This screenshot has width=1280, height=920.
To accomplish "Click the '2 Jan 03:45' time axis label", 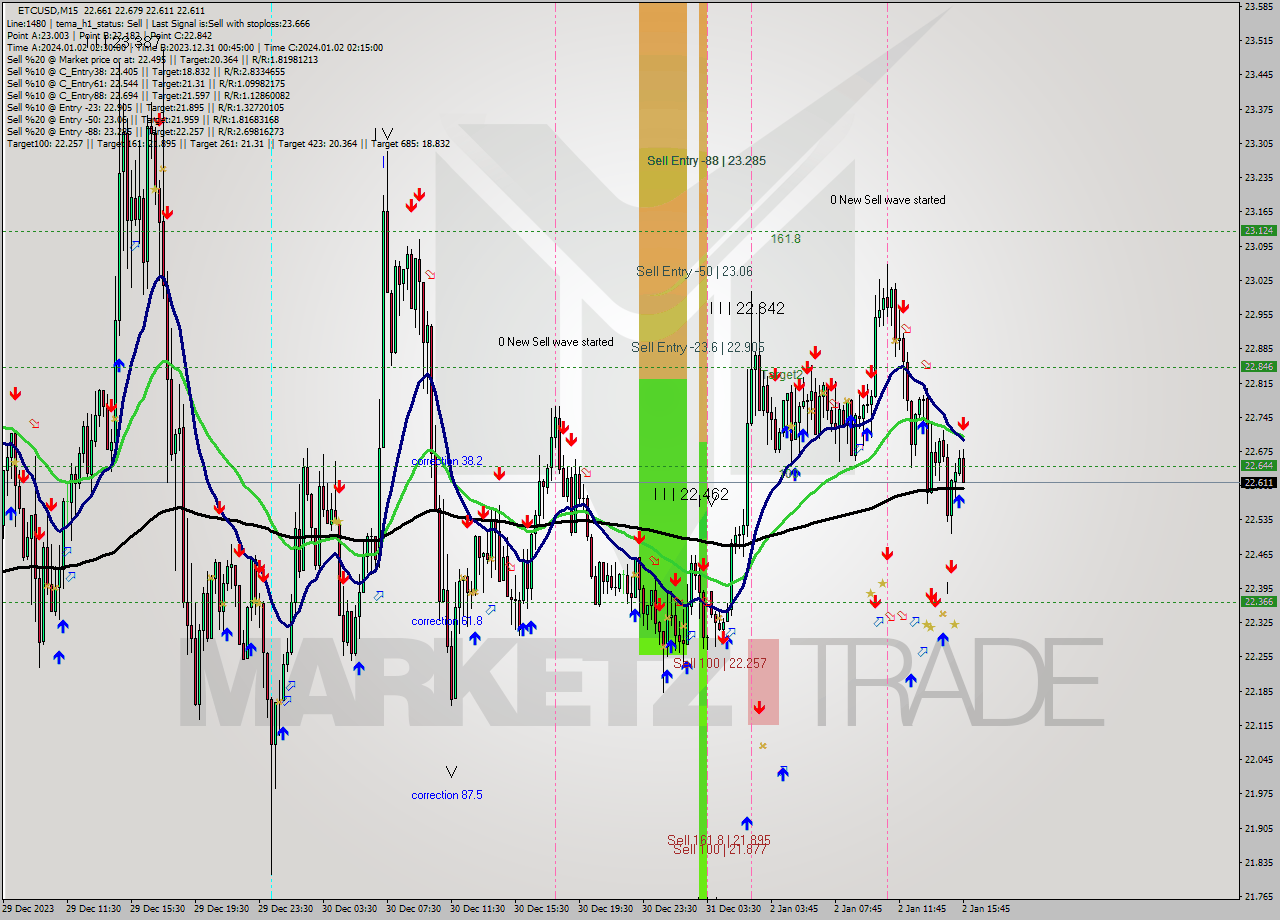I will tap(794, 909).
